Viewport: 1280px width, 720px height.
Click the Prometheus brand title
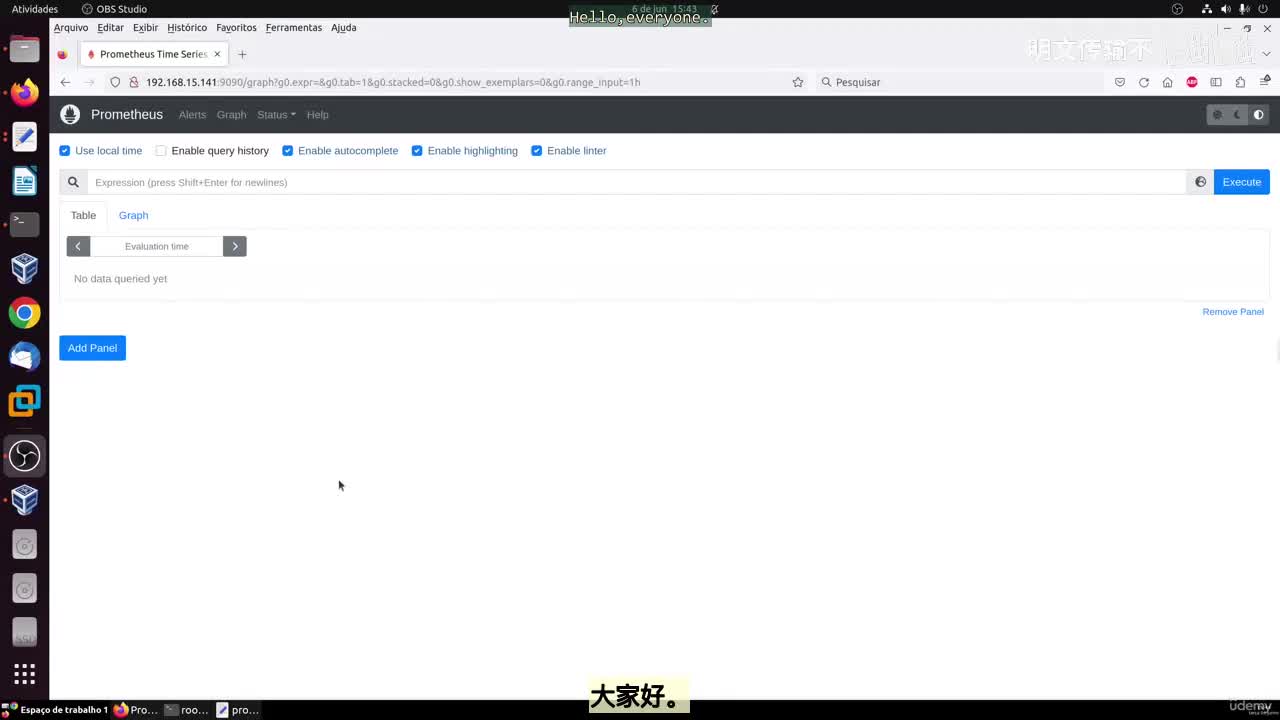127,115
